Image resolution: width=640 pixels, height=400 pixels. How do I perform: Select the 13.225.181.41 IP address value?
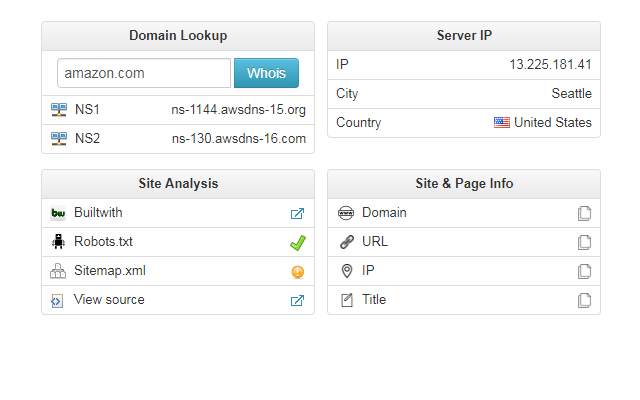pos(550,64)
